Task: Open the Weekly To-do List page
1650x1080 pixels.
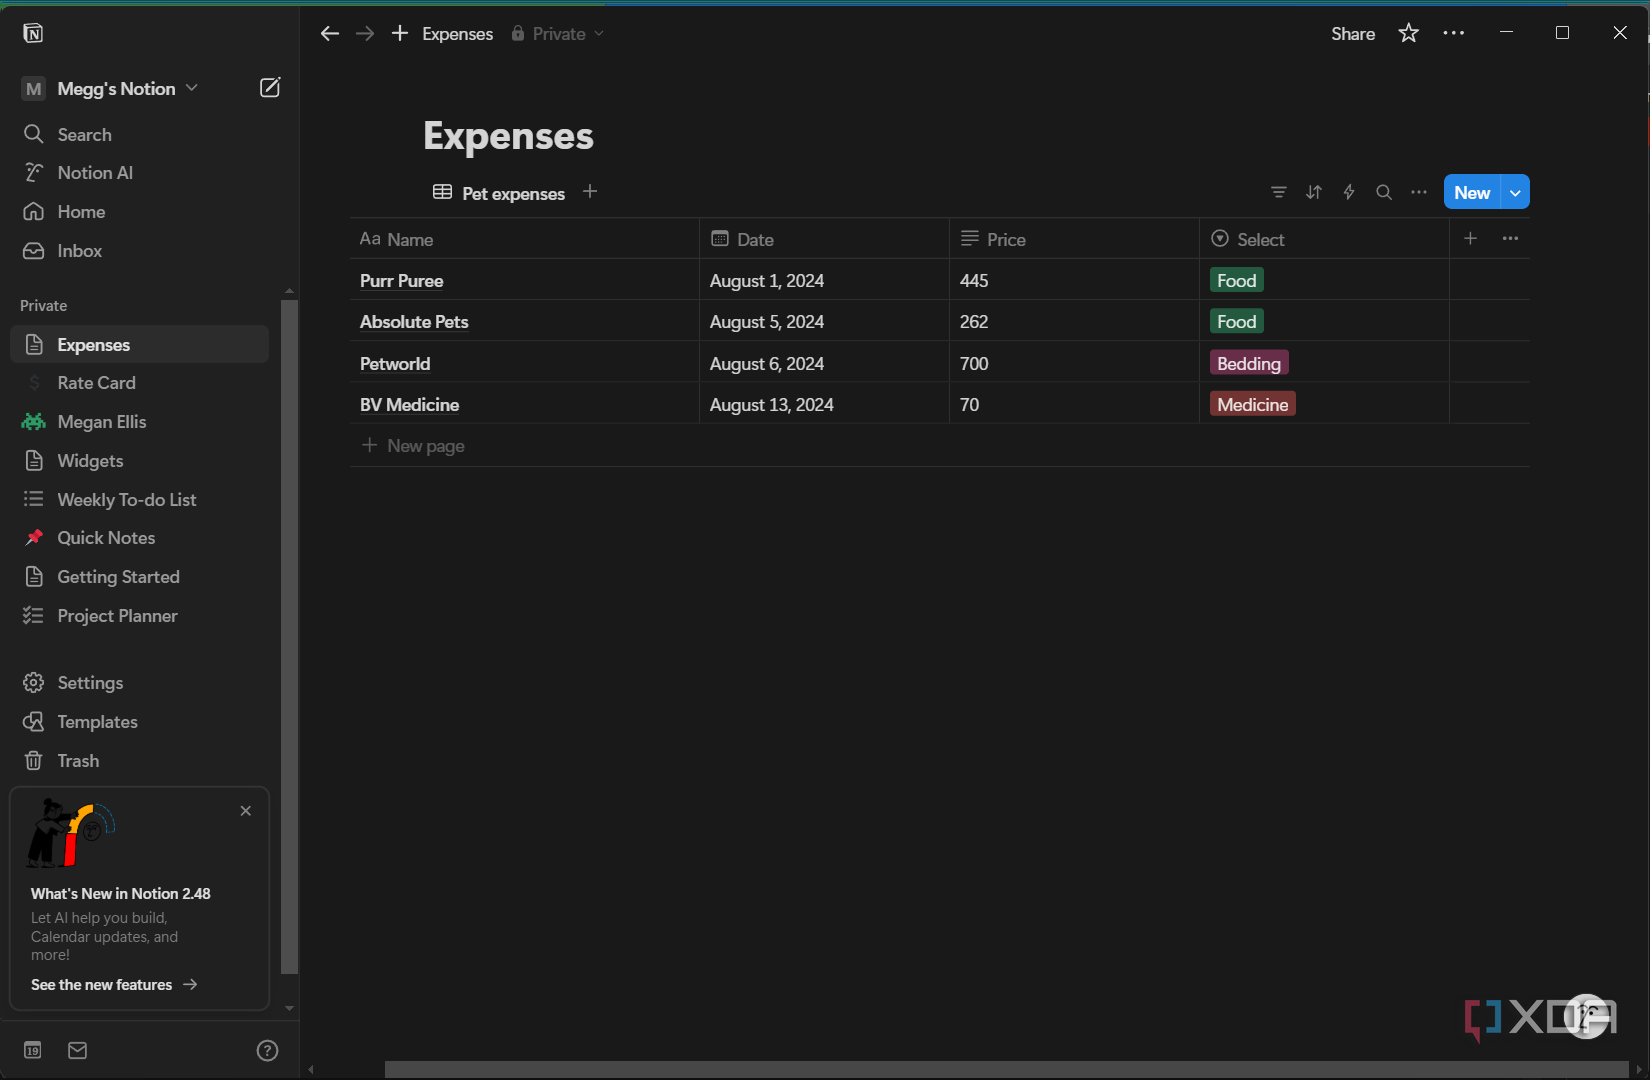Action: [140, 499]
